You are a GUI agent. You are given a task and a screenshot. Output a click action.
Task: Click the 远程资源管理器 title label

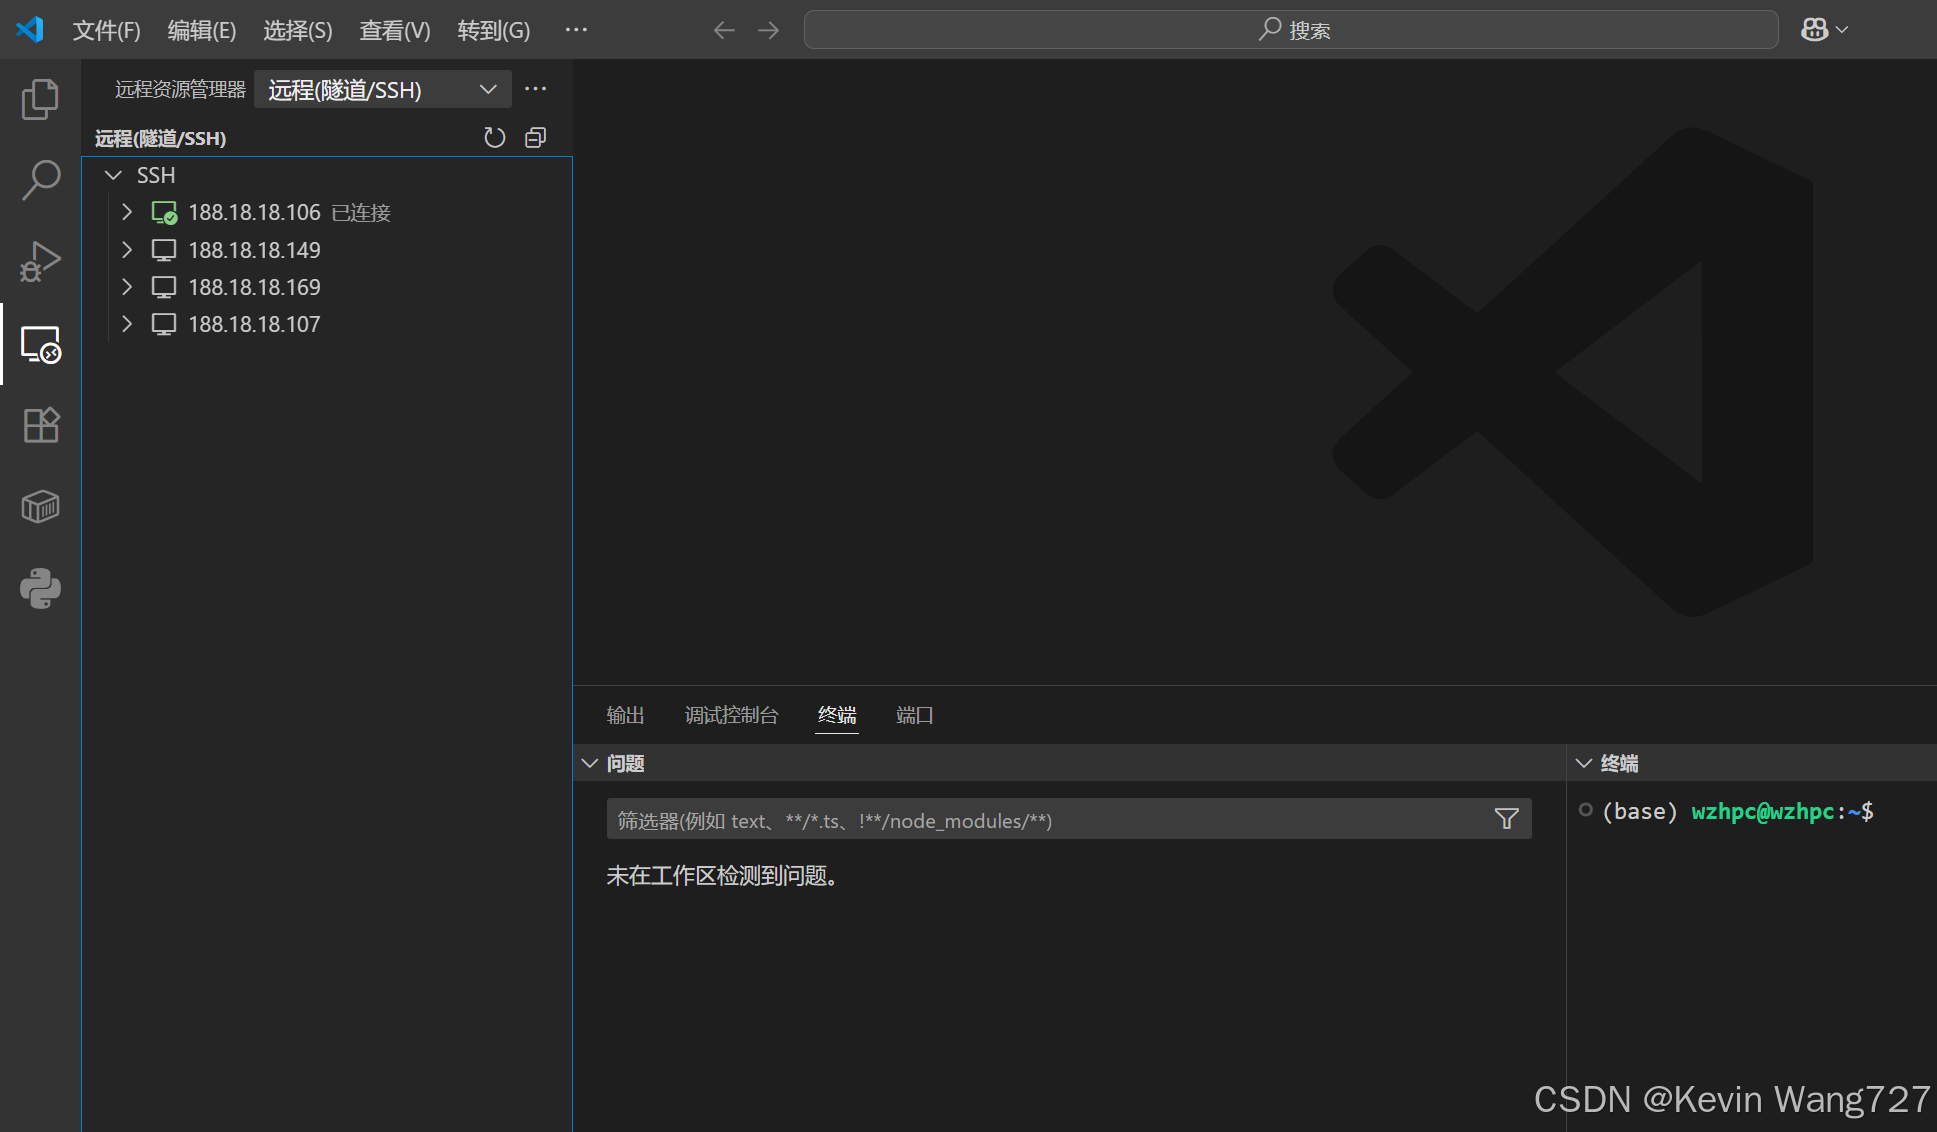(180, 89)
